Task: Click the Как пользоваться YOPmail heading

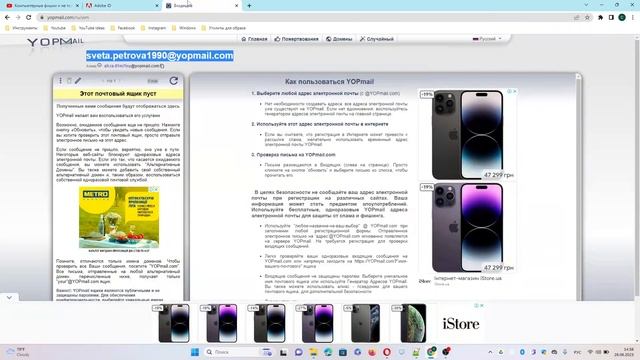Action: (x=329, y=81)
